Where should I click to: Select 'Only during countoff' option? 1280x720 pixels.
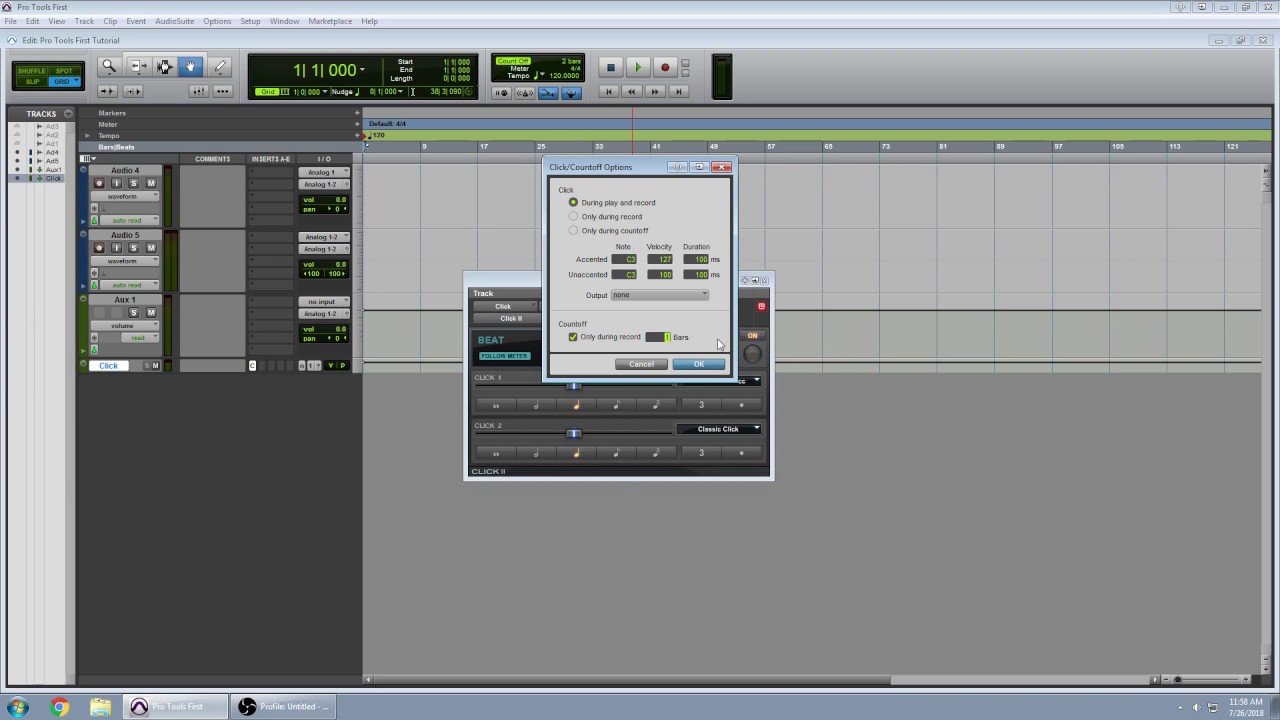573,230
